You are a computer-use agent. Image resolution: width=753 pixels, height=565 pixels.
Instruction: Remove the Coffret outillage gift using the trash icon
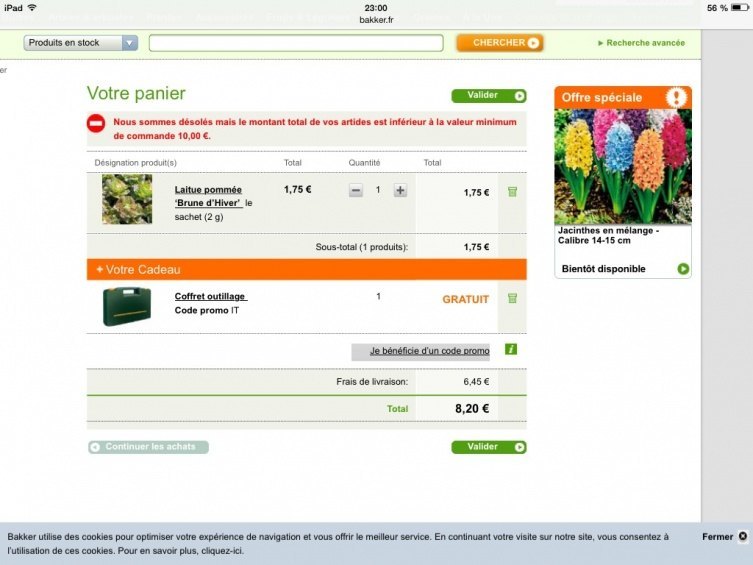[512, 298]
